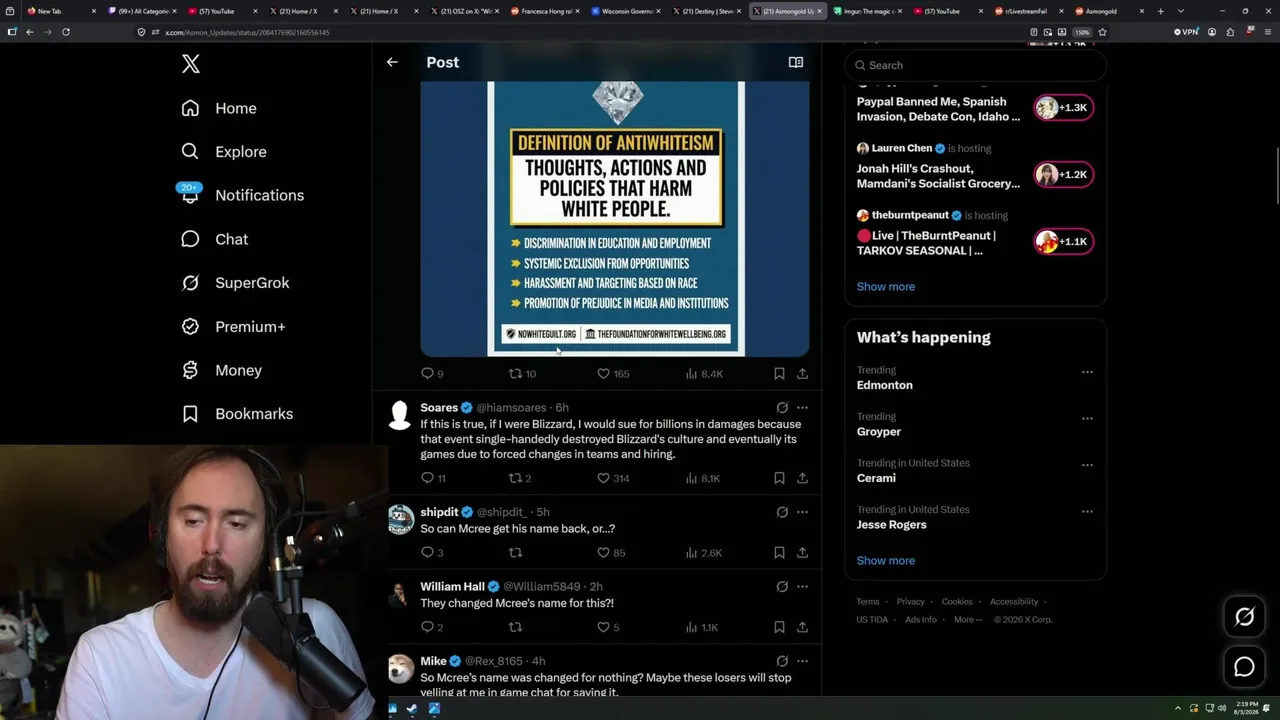Open Money in the X sidebar
1280x720 pixels.
(x=222, y=370)
